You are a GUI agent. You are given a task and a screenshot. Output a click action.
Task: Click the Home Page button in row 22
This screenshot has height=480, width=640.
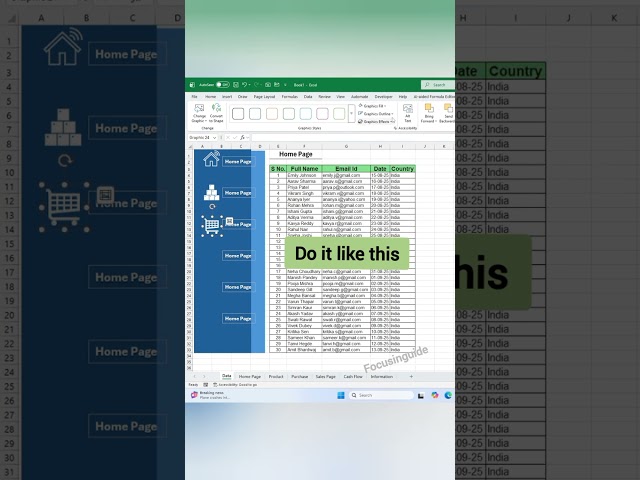tap(238, 287)
